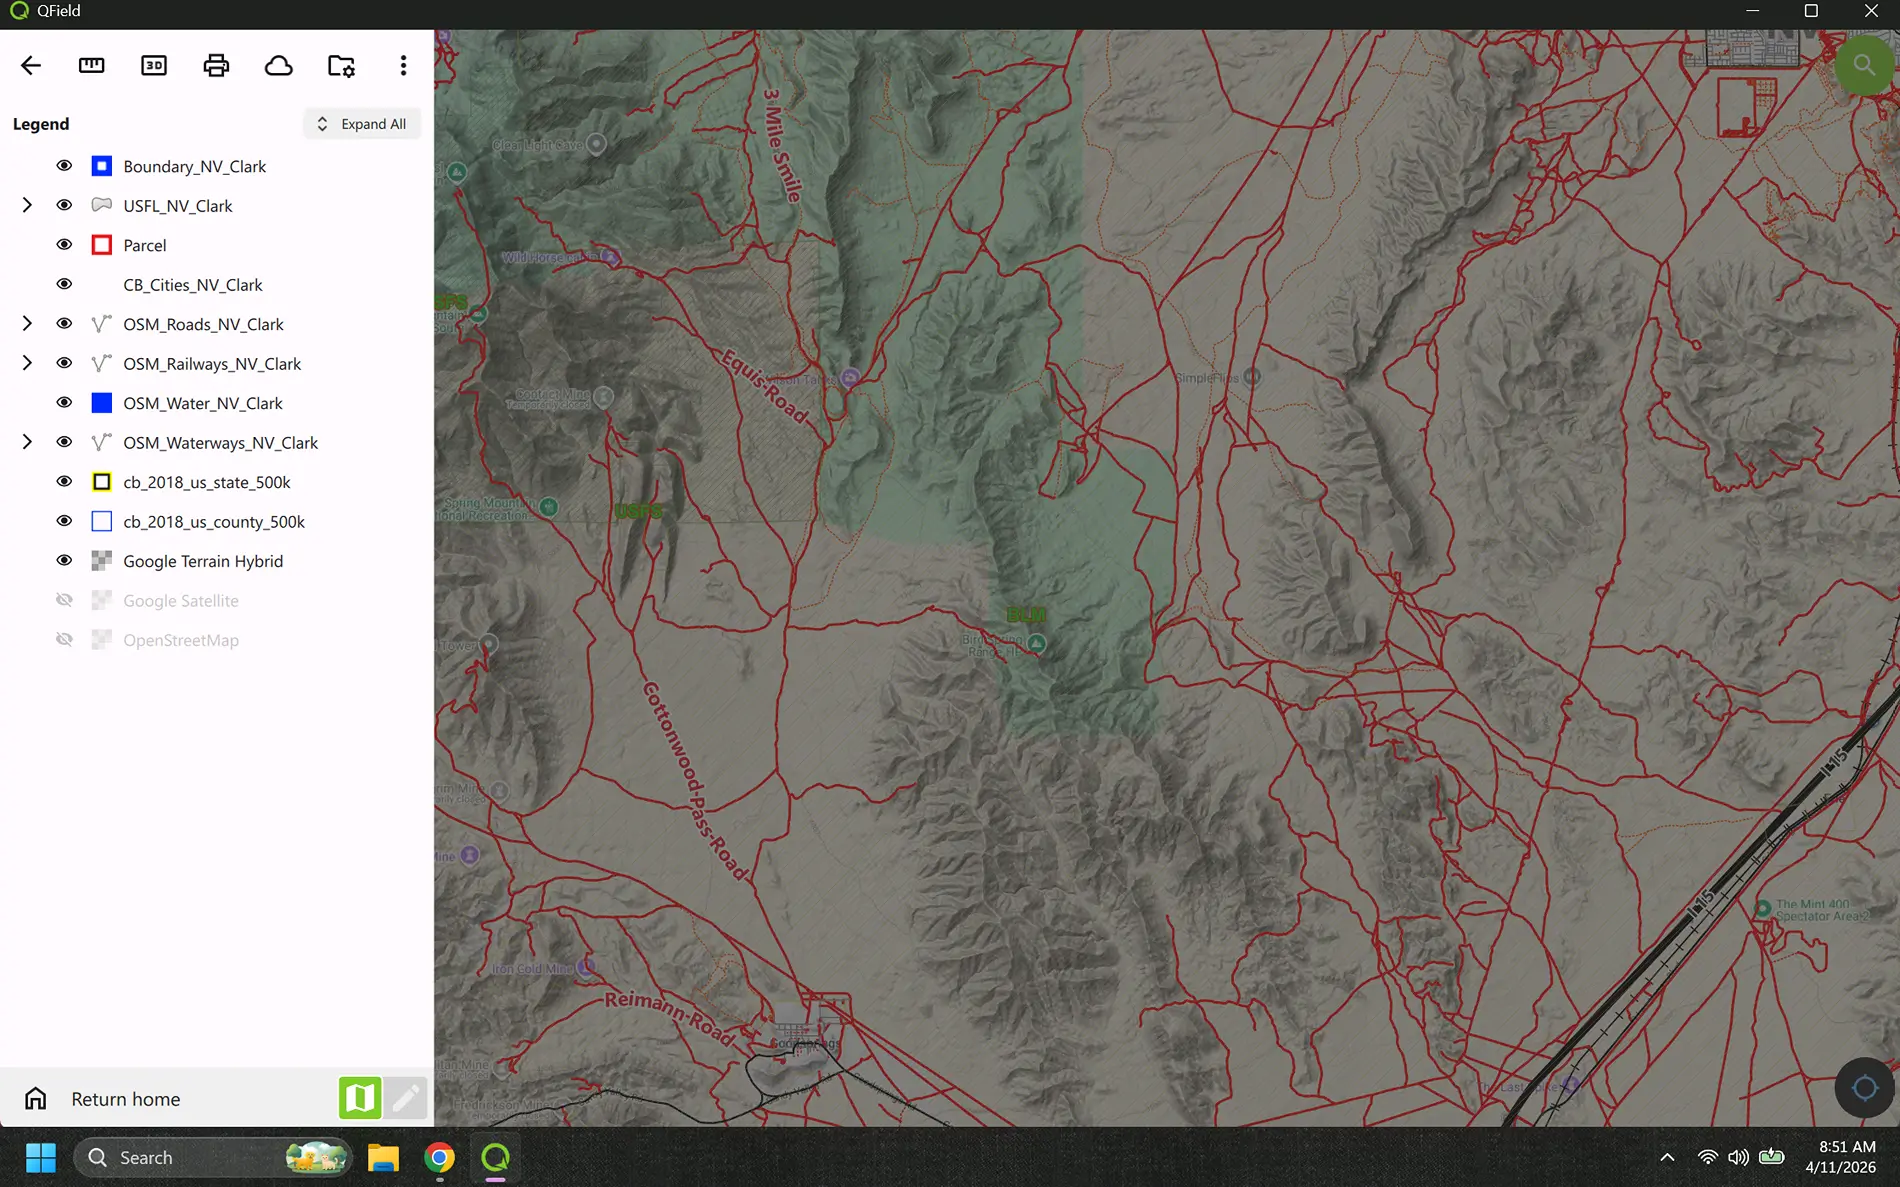This screenshot has width=1900, height=1187.
Task: Click The Mint 400 Spectator Area marker
Action: coord(1763,908)
